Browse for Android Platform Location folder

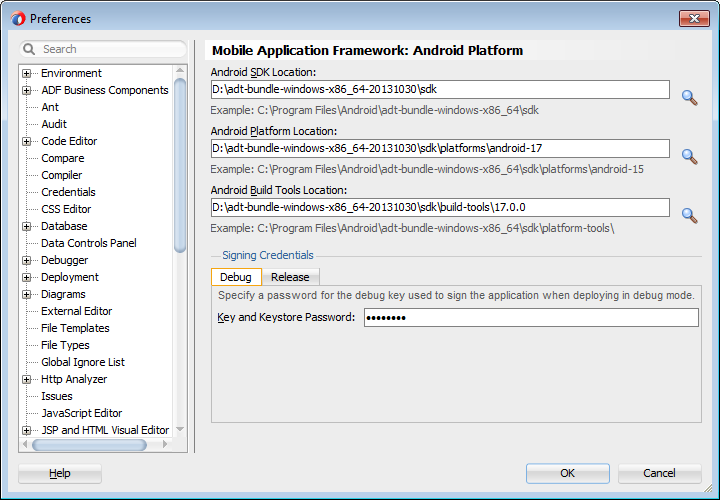click(689, 157)
